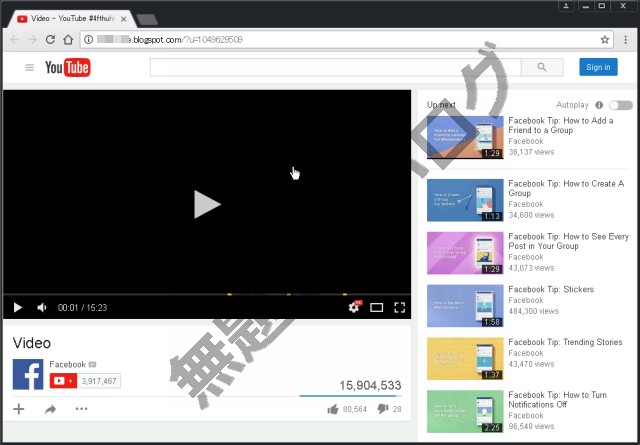
Task: Open the More three-dot options
Action: 82,409
